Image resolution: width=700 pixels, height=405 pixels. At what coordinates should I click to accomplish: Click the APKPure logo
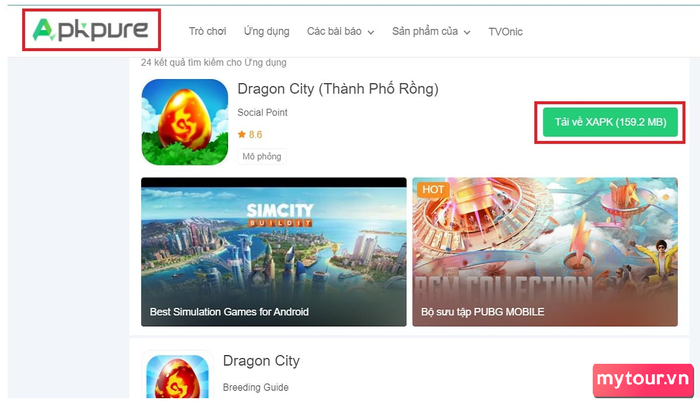[91, 30]
